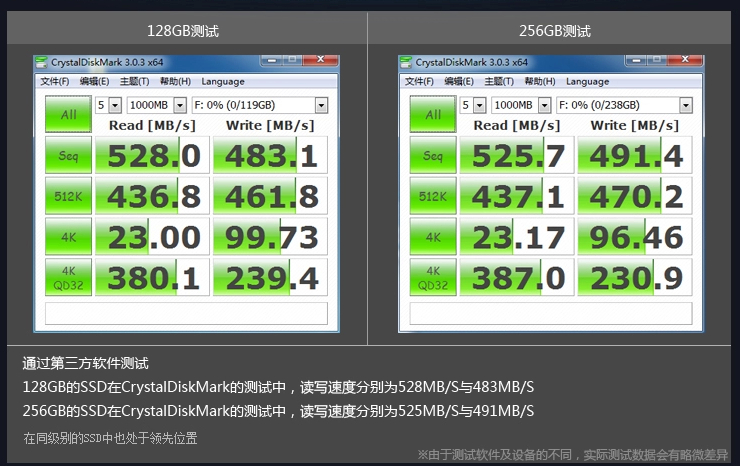This screenshot has height=466, width=740.
Task: Click 4K QD32 write result 239.4
Action: coord(270,277)
